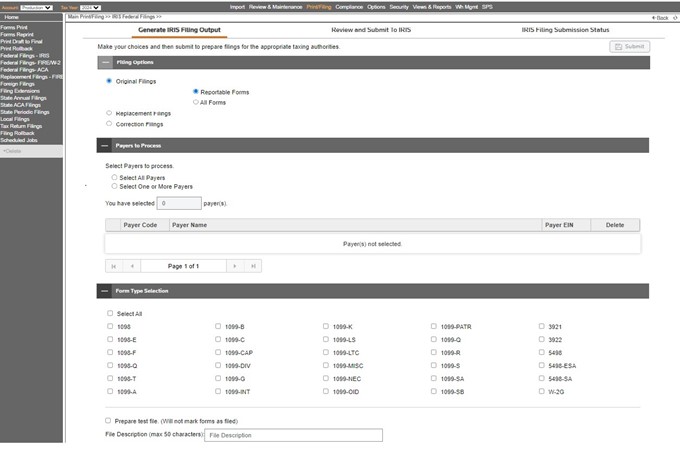Go to first page of payer list
Image resolution: width=680 pixels, height=452 pixels.
114,266
